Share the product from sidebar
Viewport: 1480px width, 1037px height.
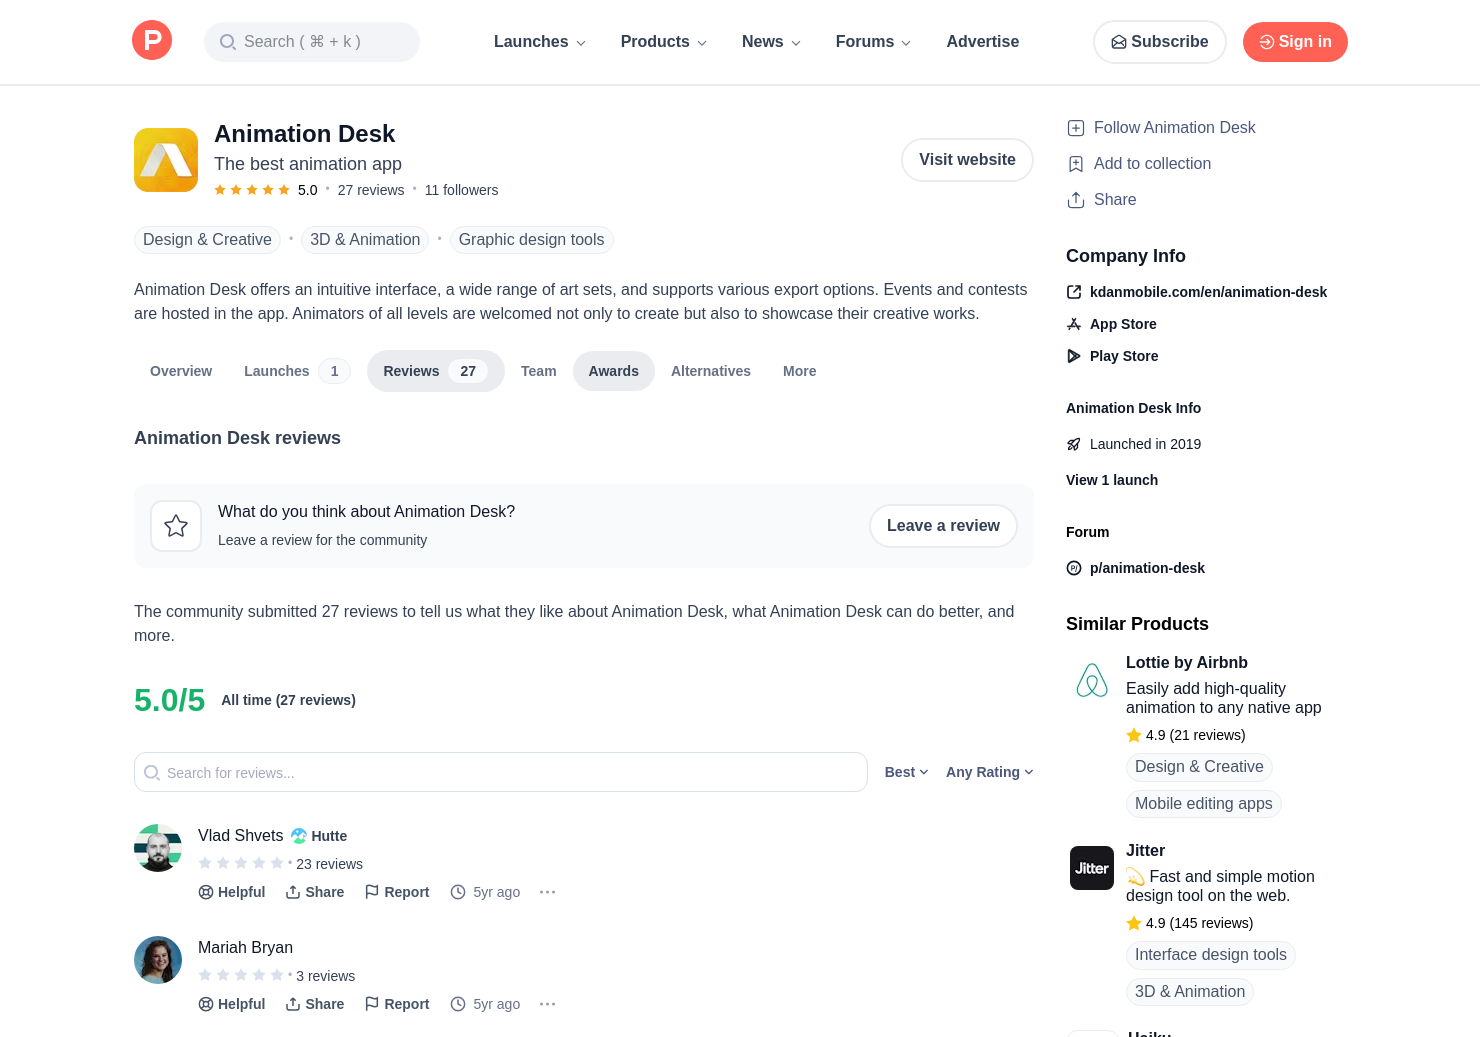point(1101,200)
